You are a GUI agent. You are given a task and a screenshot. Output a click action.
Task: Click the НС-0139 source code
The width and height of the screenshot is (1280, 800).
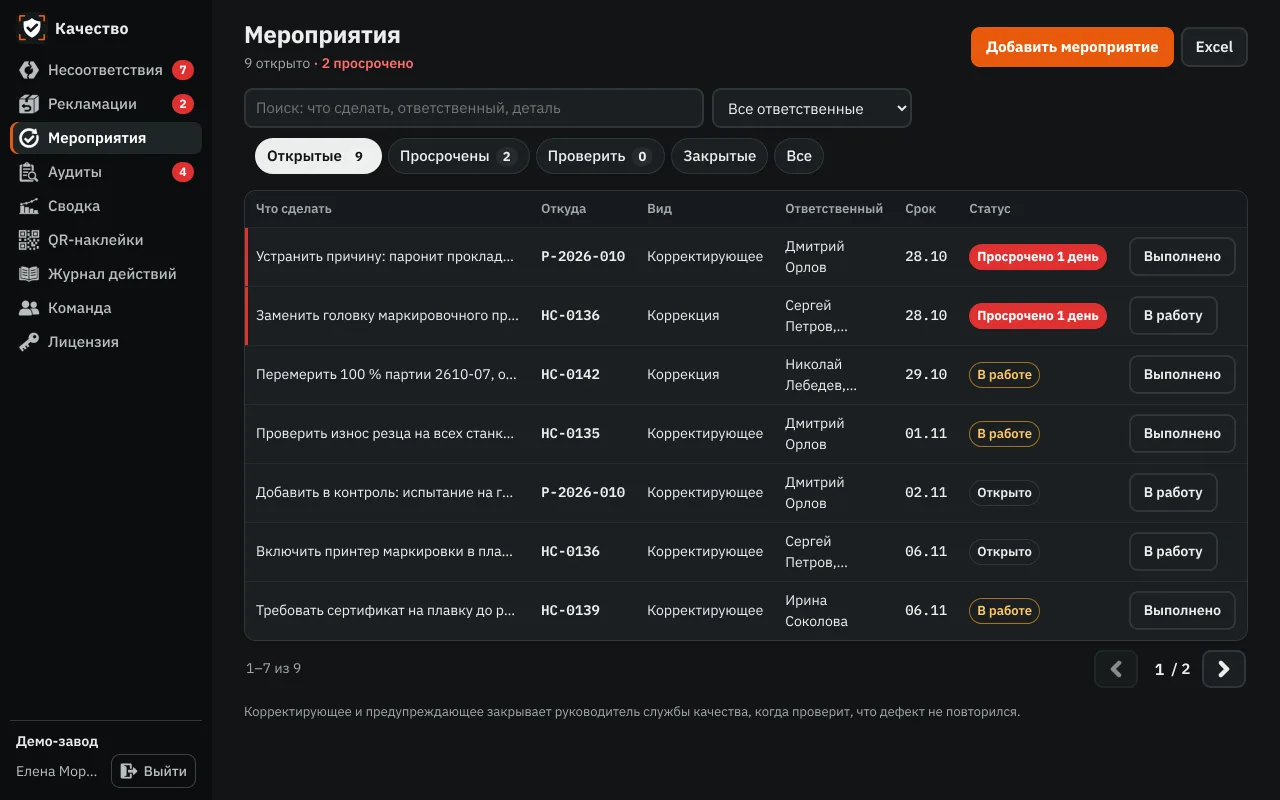(571, 610)
